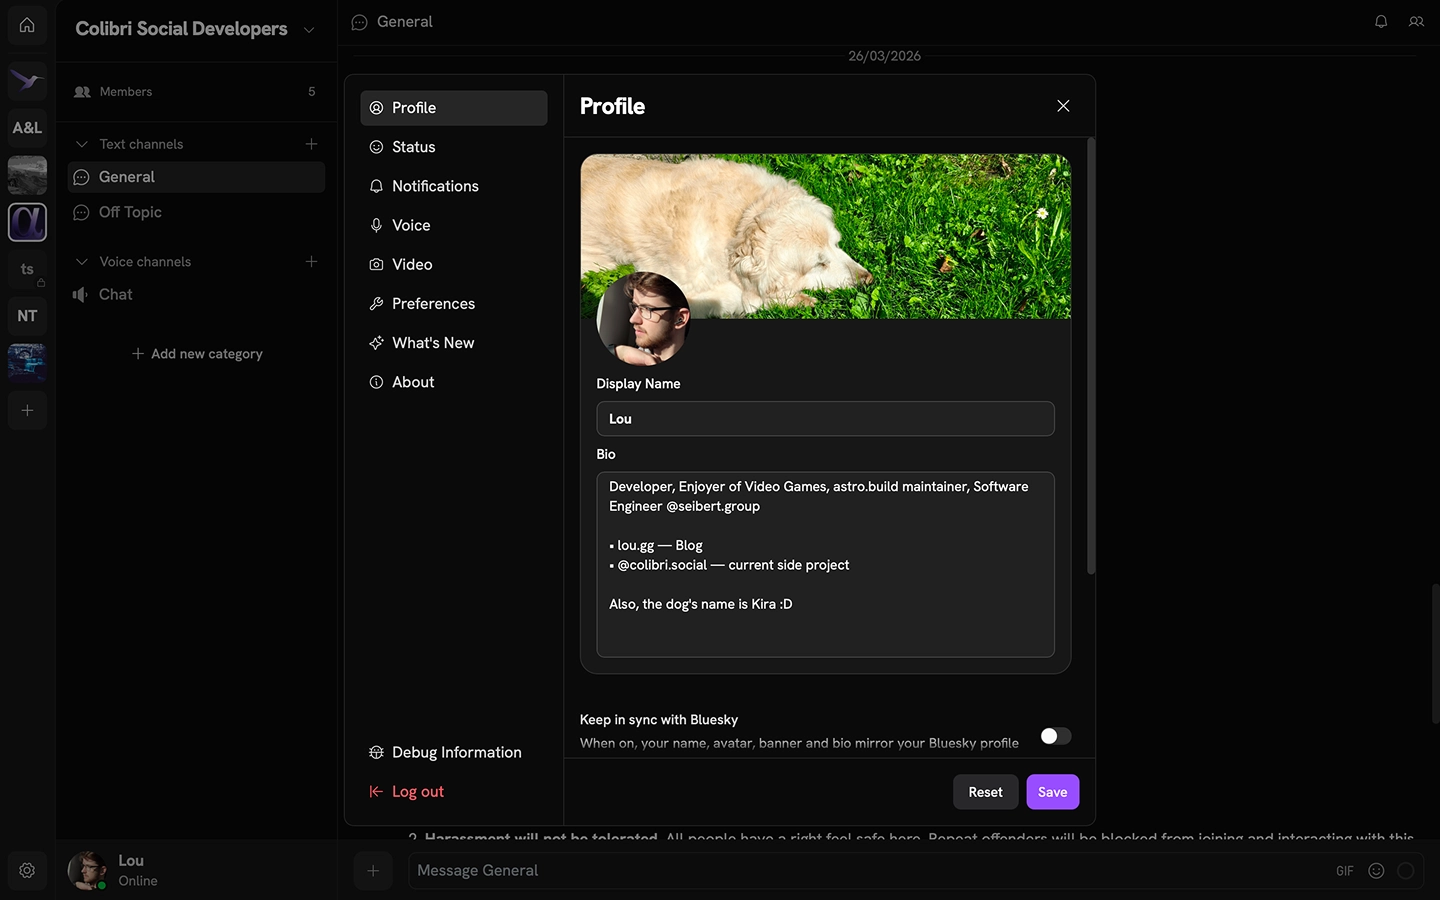Focus the Message General input

click(870, 871)
